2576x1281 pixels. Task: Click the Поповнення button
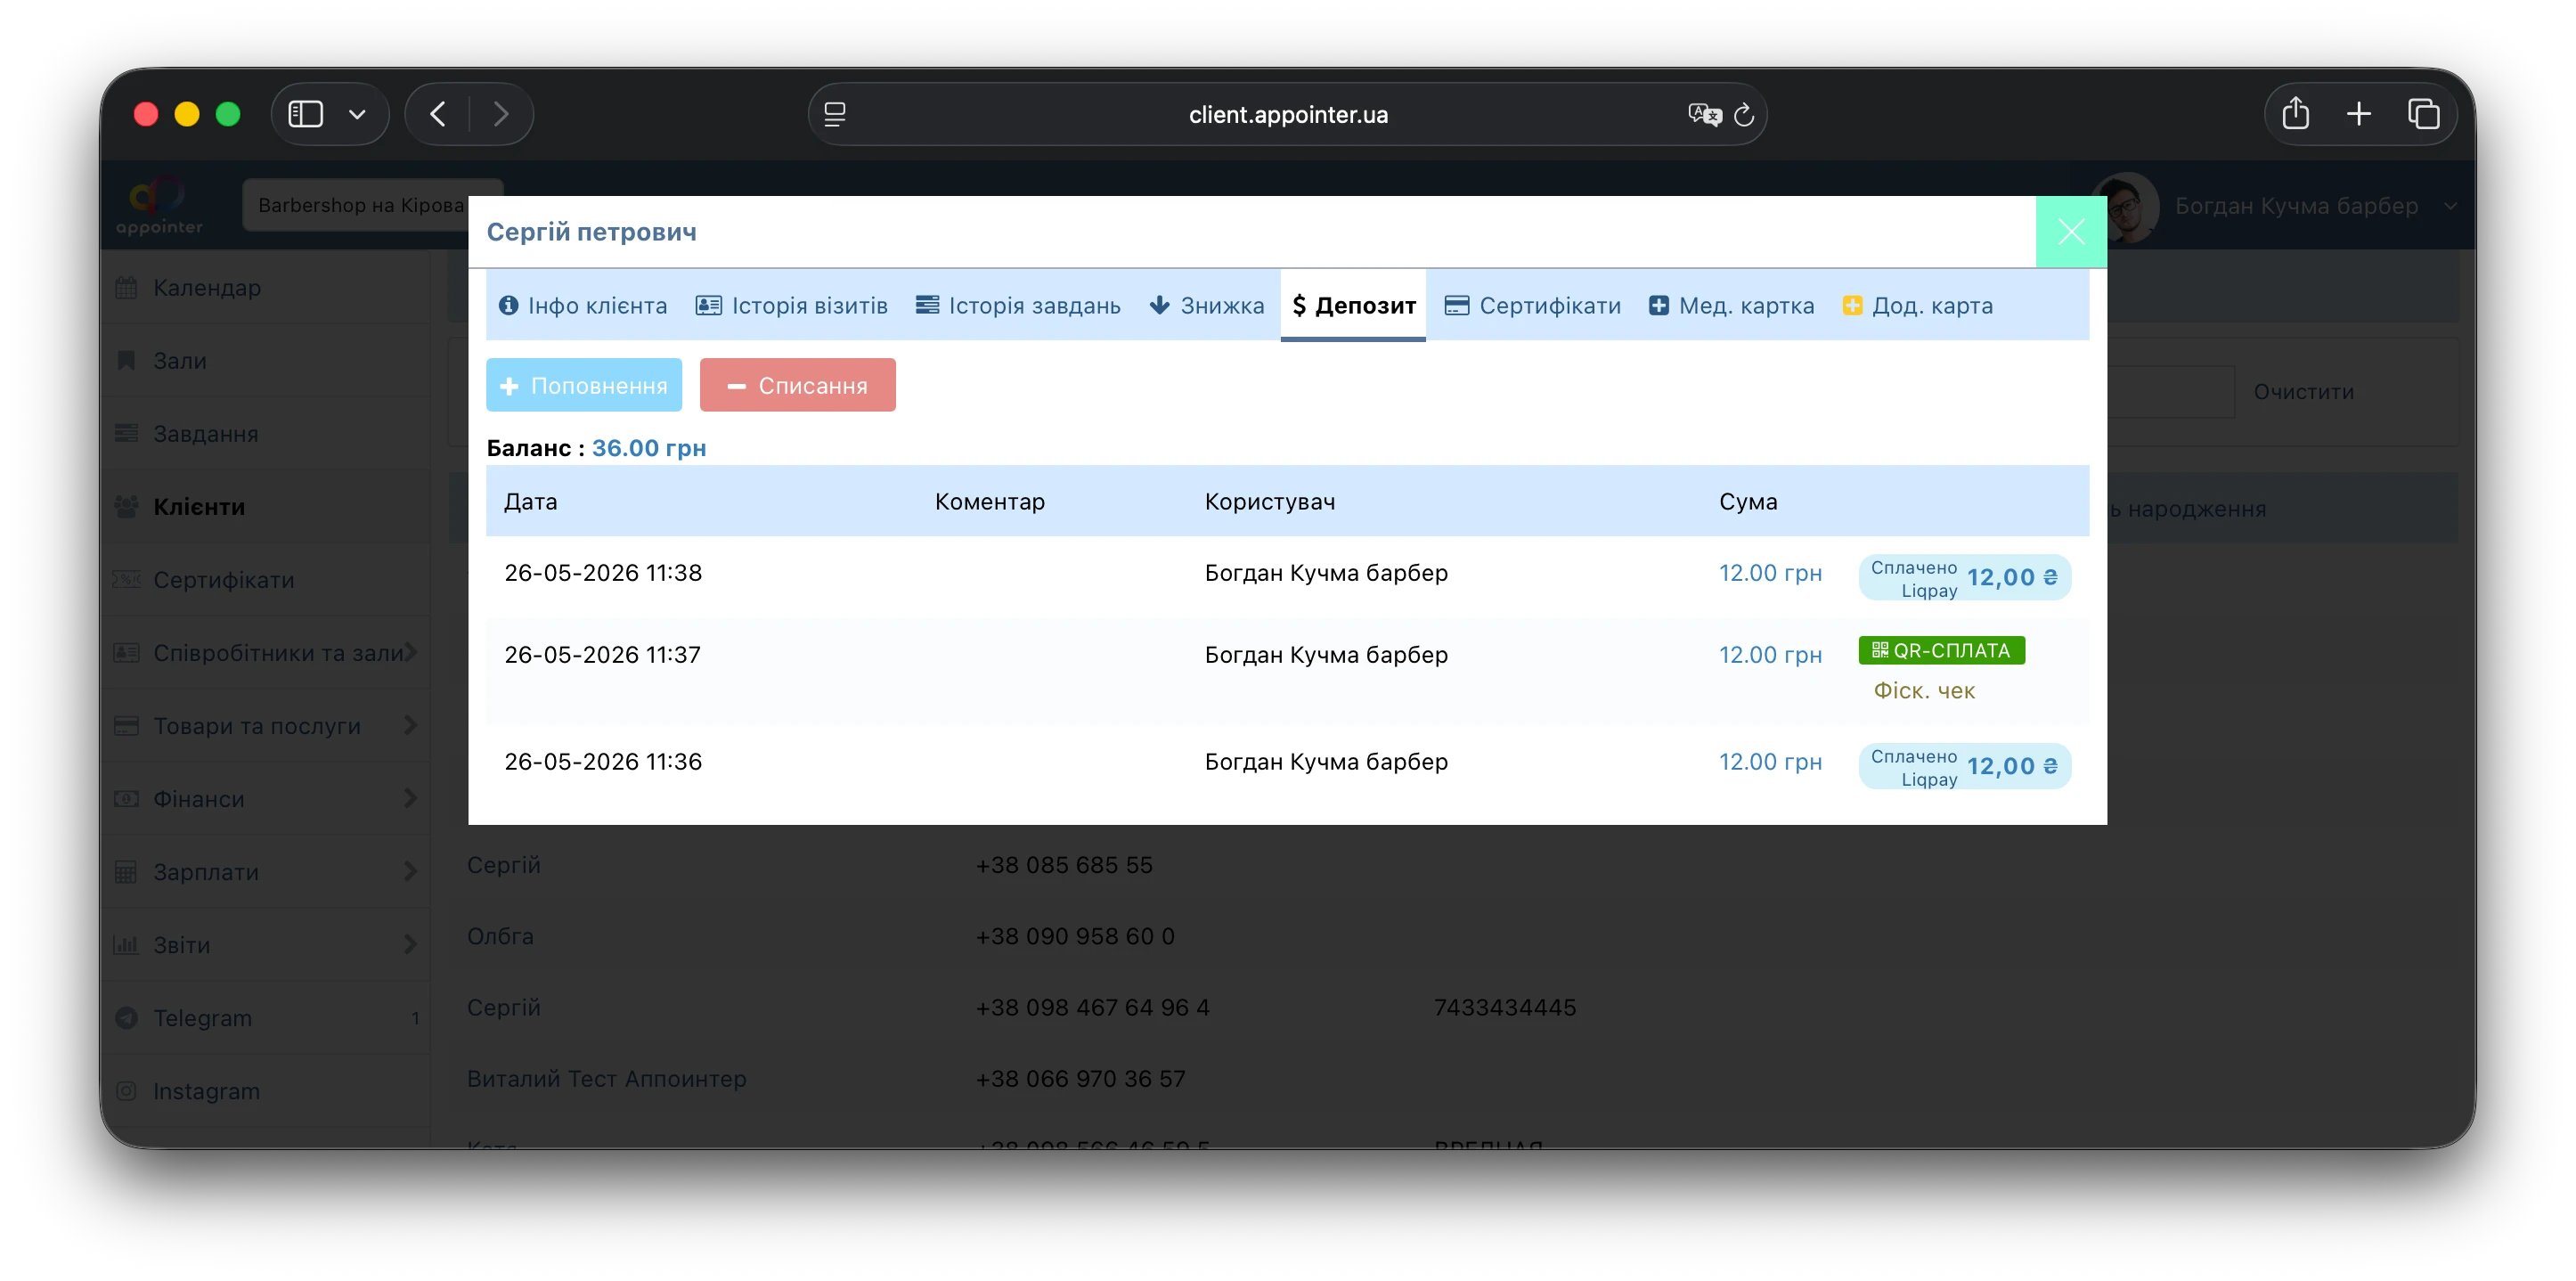[584, 385]
